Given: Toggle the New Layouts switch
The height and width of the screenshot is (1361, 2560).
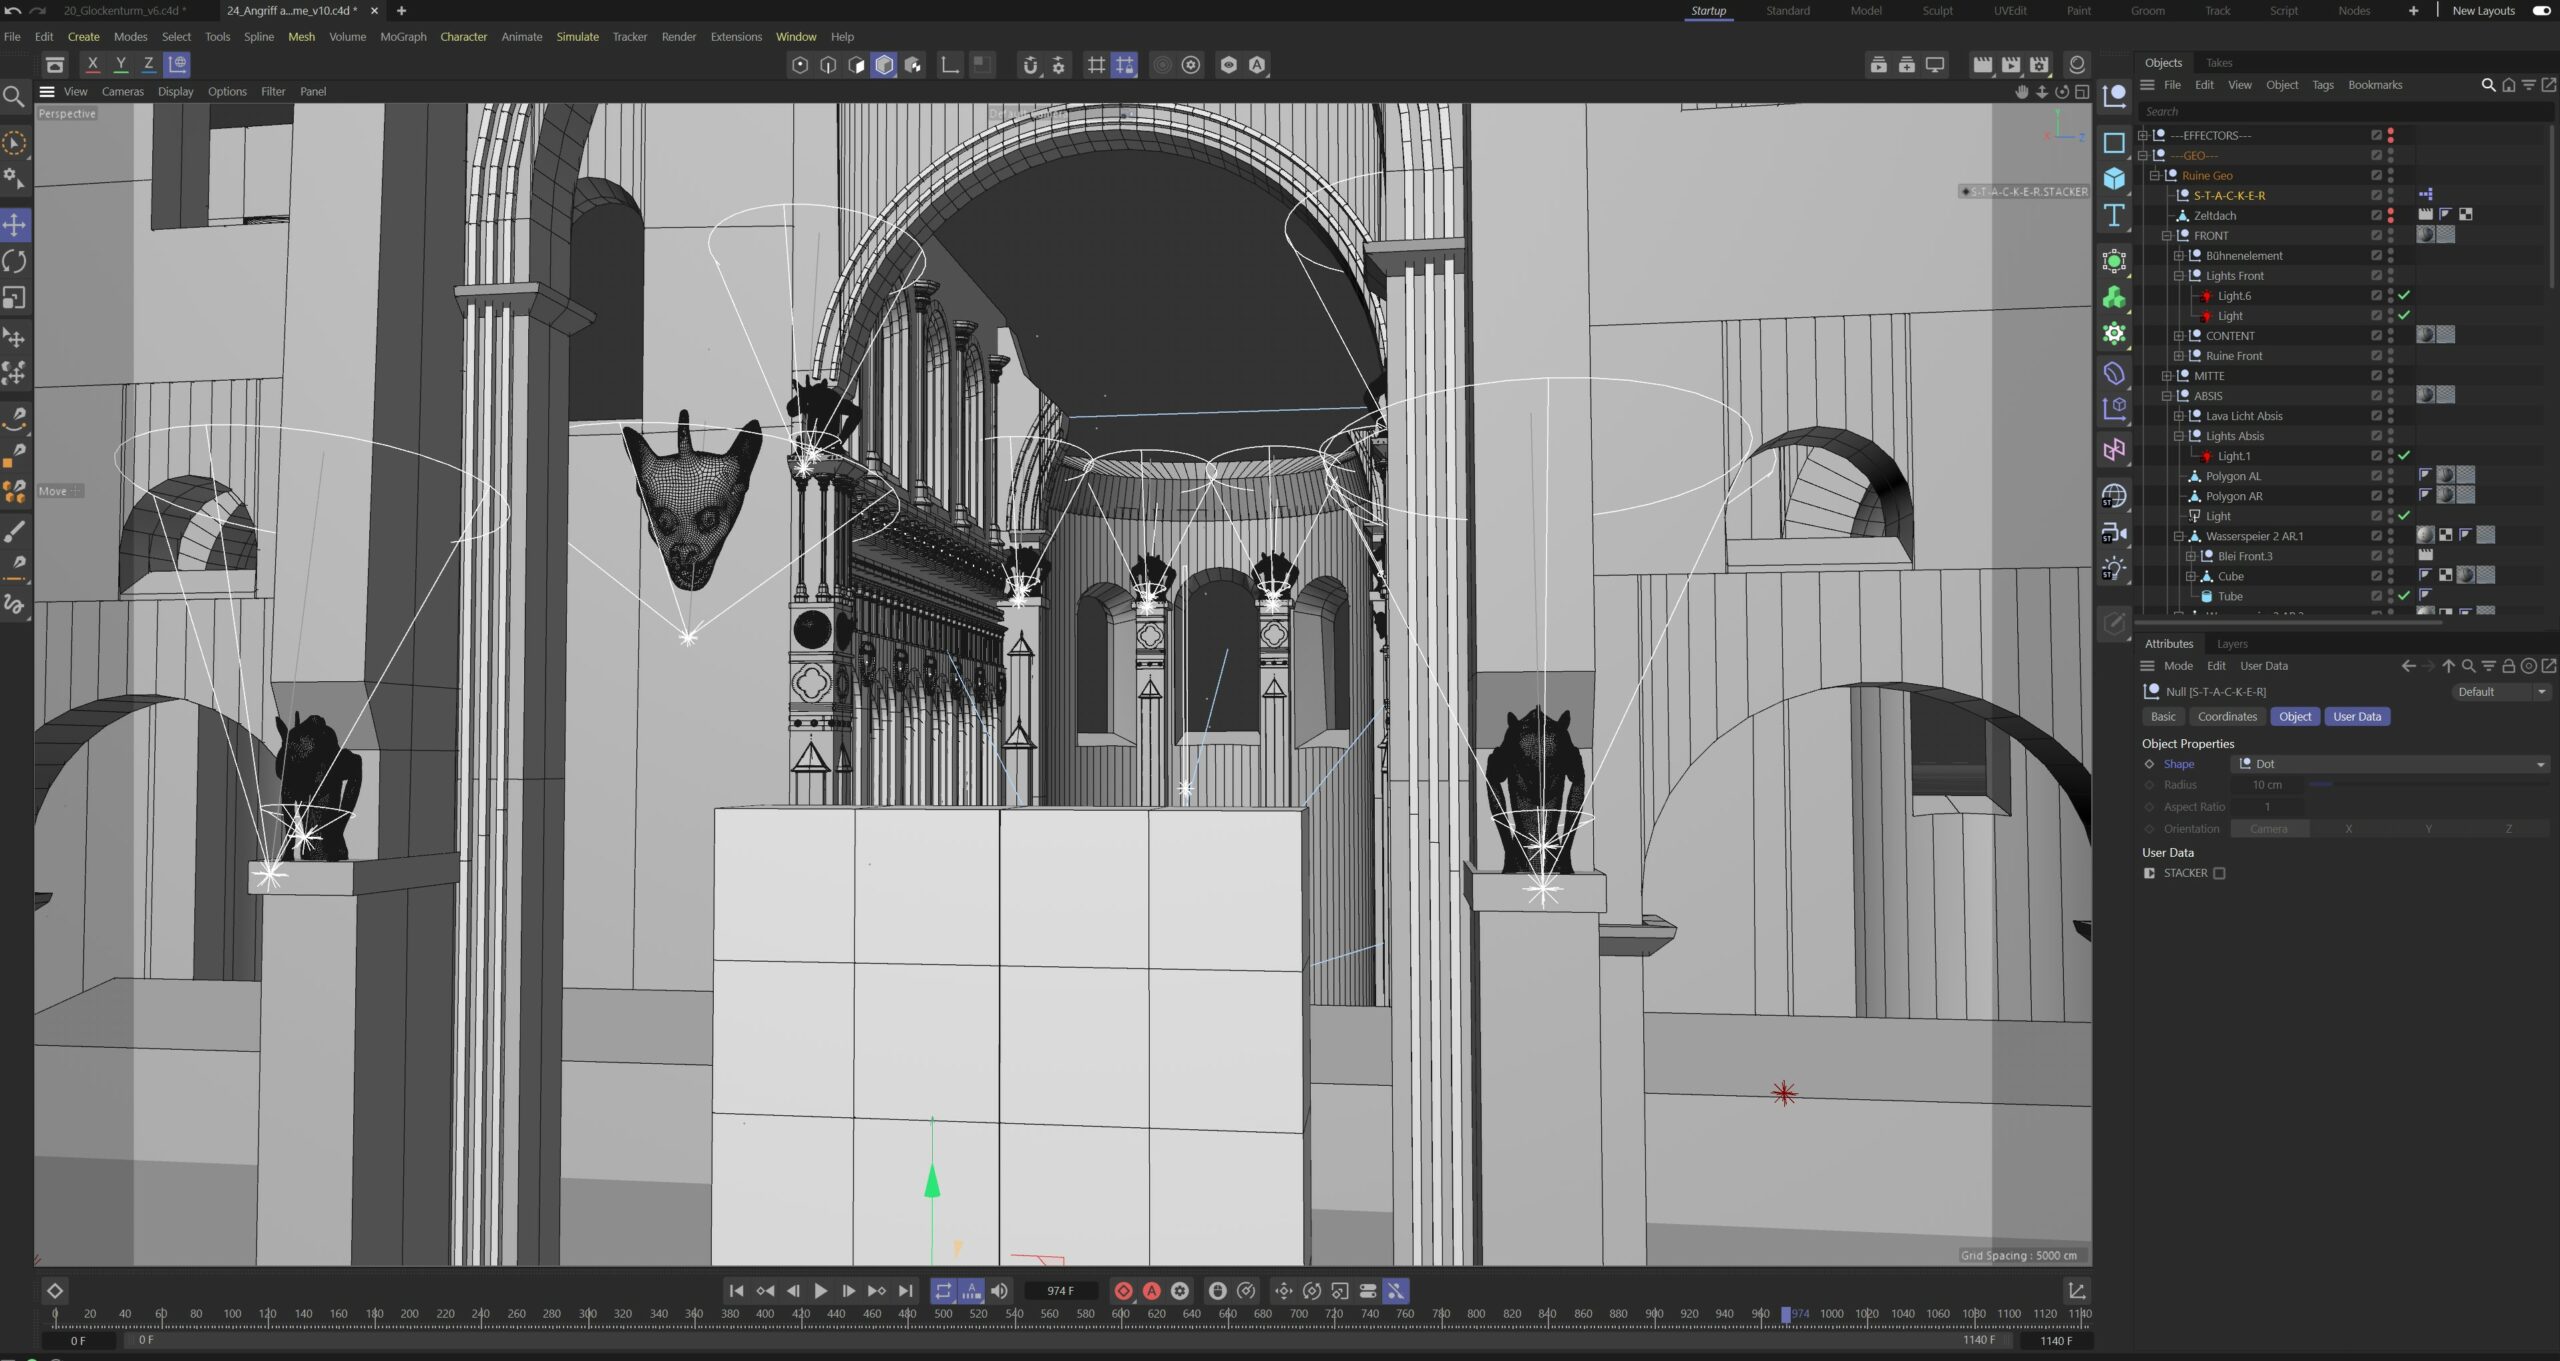Looking at the screenshot, I should [x=2540, y=10].
